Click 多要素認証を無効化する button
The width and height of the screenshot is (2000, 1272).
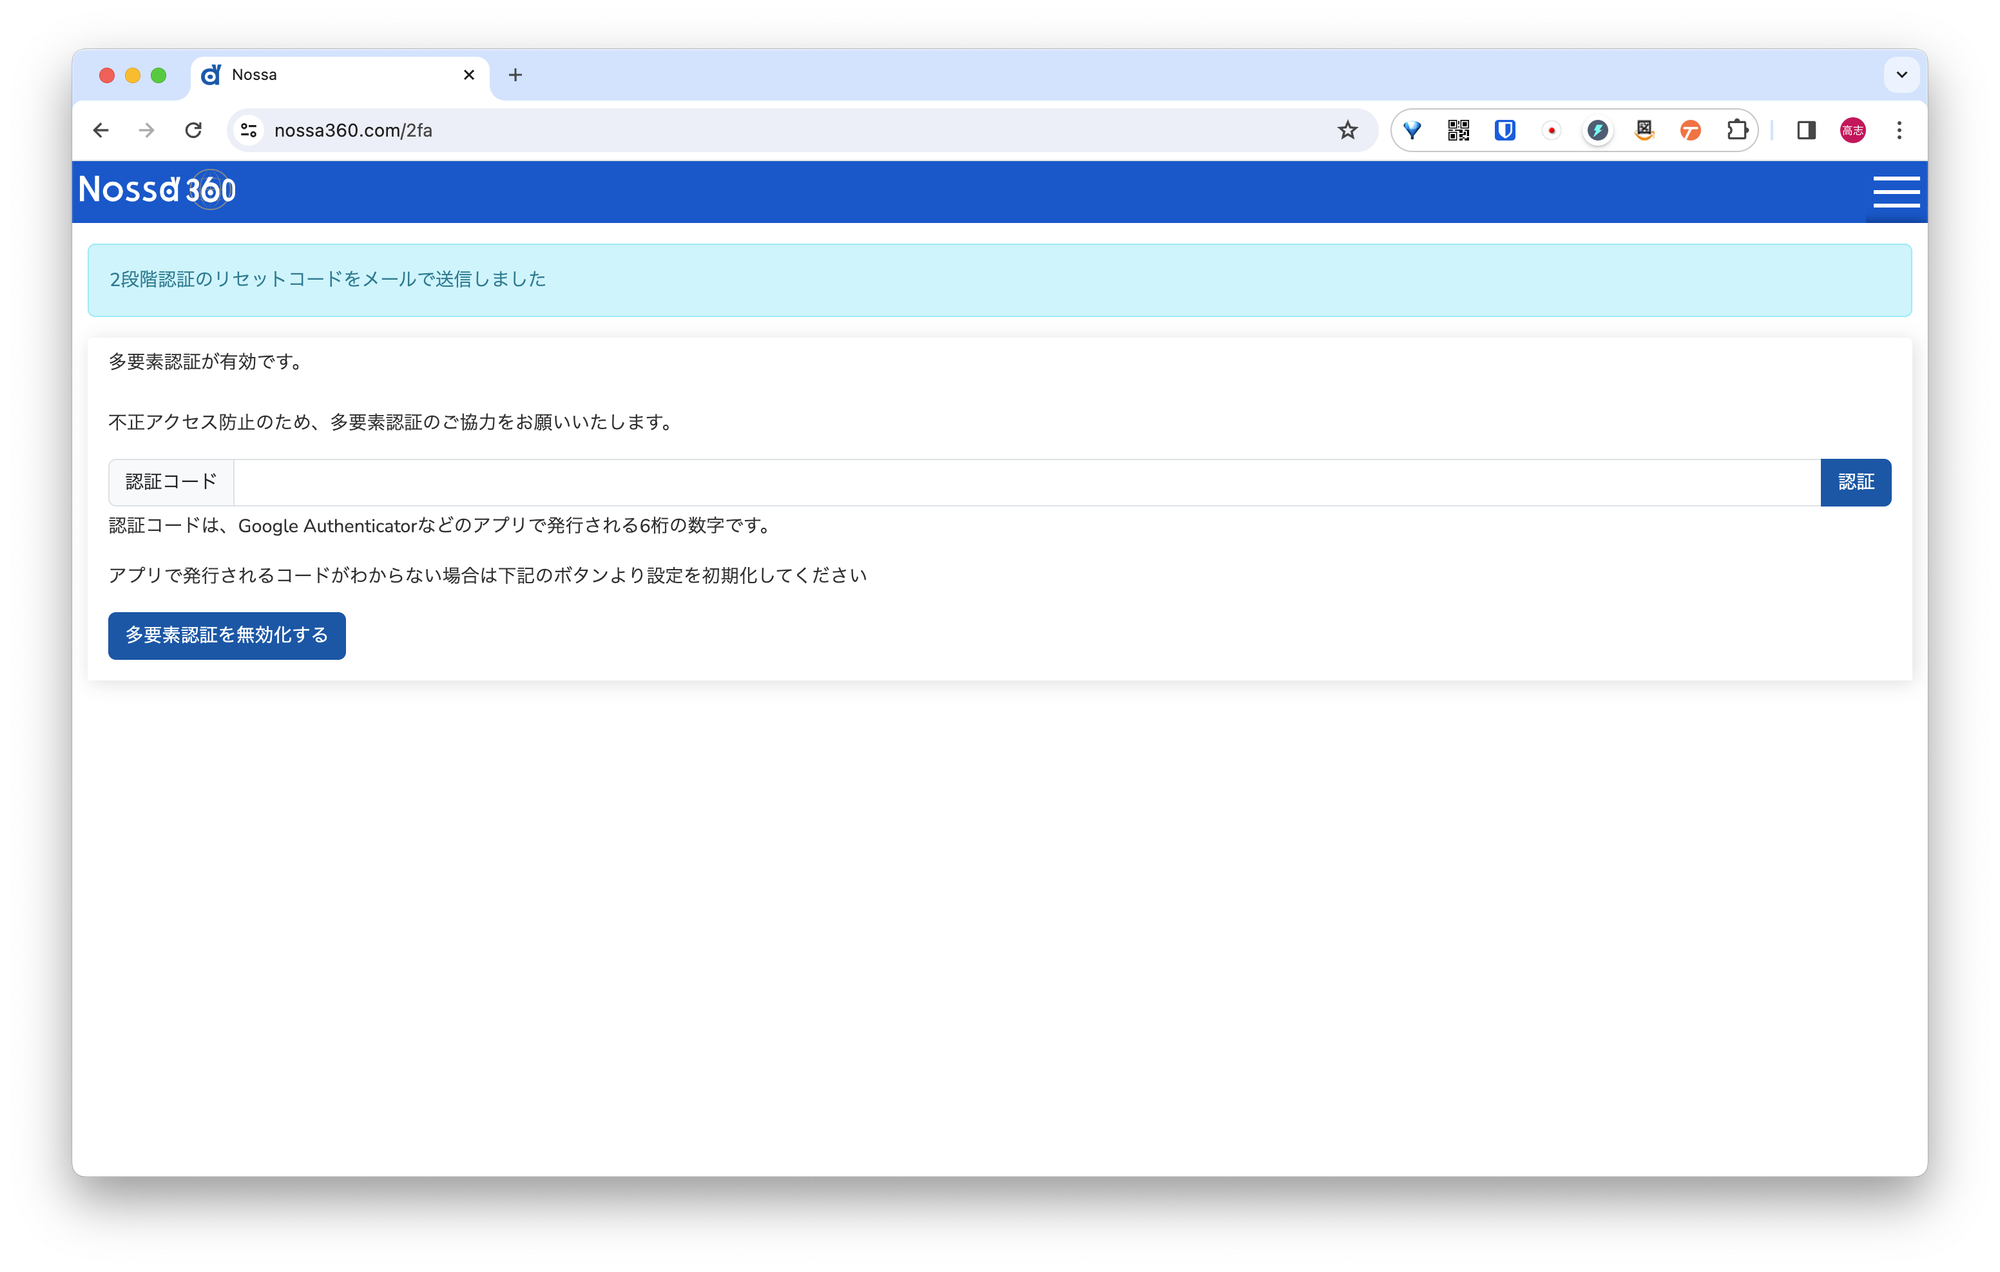(227, 635)
